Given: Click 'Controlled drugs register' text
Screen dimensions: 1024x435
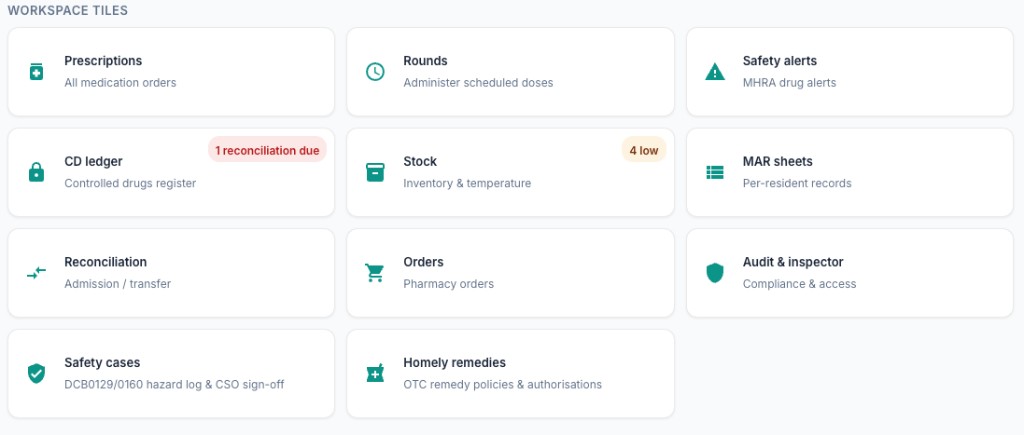Looking at the screenshot, I should coord(130,184).
